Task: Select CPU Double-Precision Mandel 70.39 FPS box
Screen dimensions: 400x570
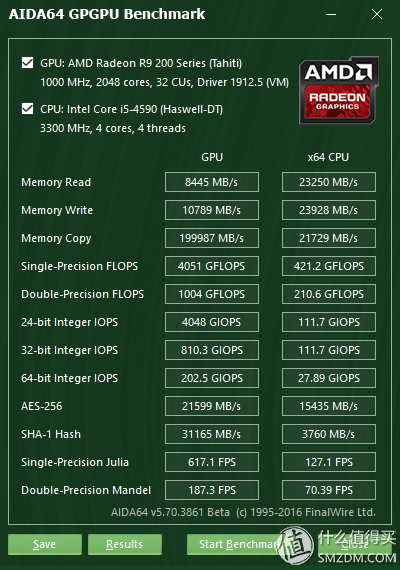Action: click(x=329, y=490)
